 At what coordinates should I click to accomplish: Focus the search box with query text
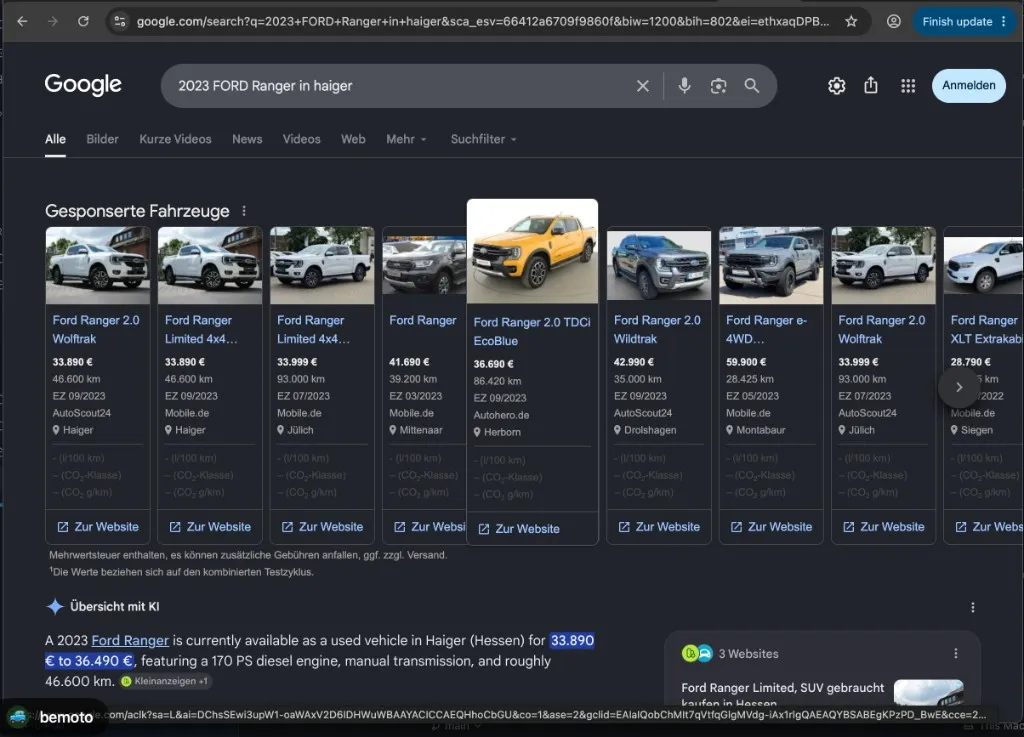[398, 86]
